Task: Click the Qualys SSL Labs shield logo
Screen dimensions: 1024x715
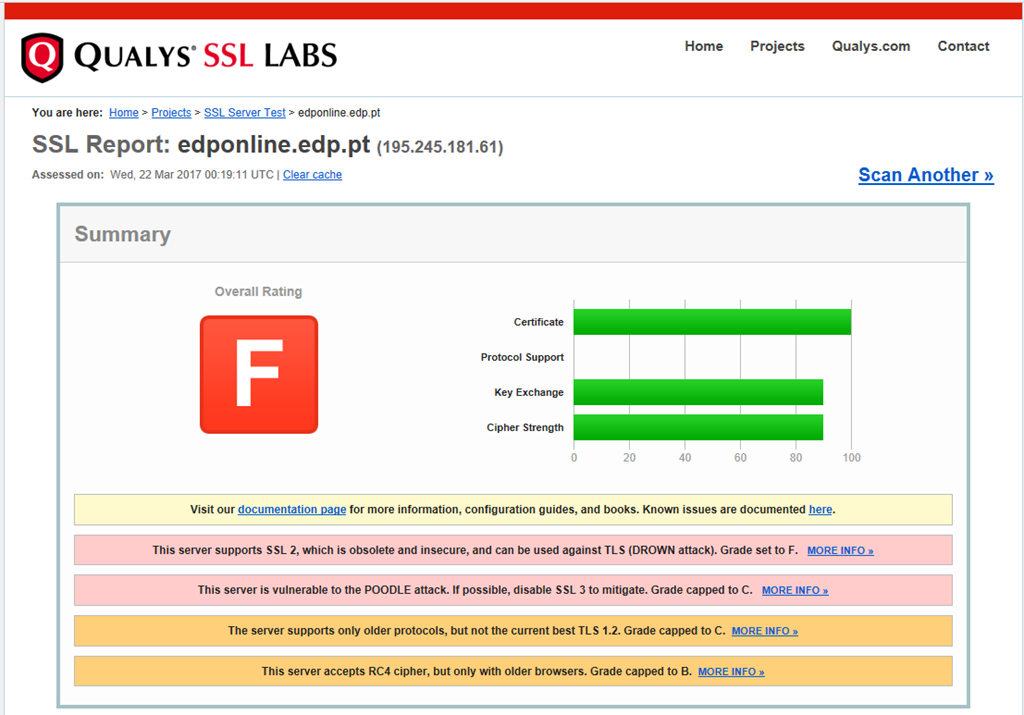Action: (42, 57)
